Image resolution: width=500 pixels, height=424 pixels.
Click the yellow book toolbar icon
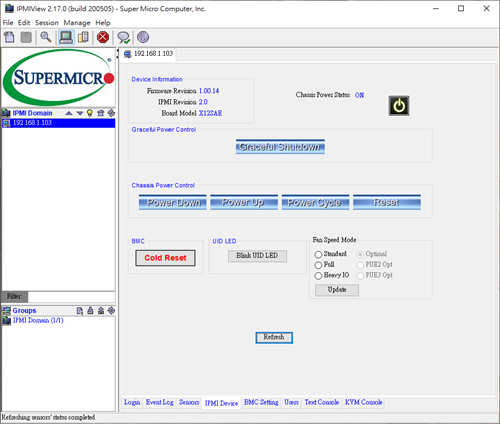[83, 37]
